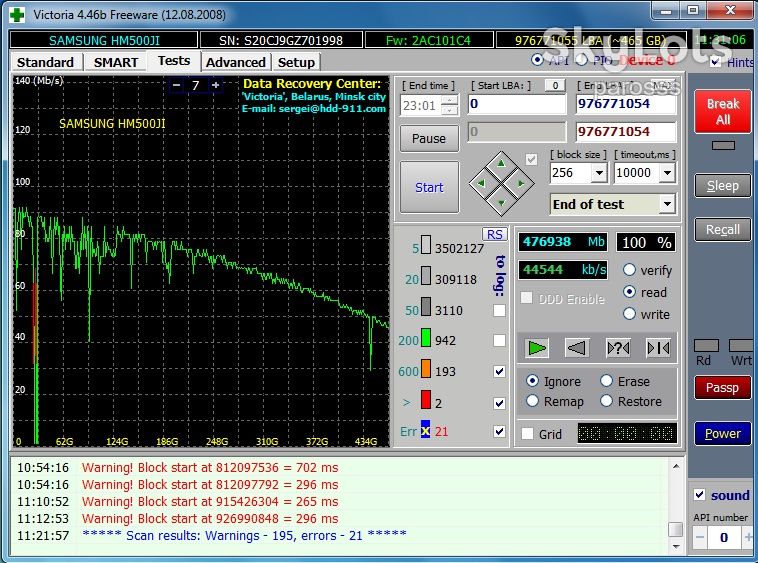Click the reverse scan arrow button

pos(577,347)
